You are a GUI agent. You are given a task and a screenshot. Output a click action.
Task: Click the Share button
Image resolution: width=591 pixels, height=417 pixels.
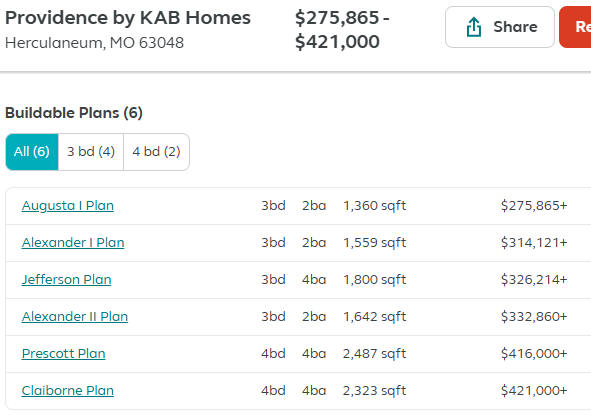coord(500,27)
